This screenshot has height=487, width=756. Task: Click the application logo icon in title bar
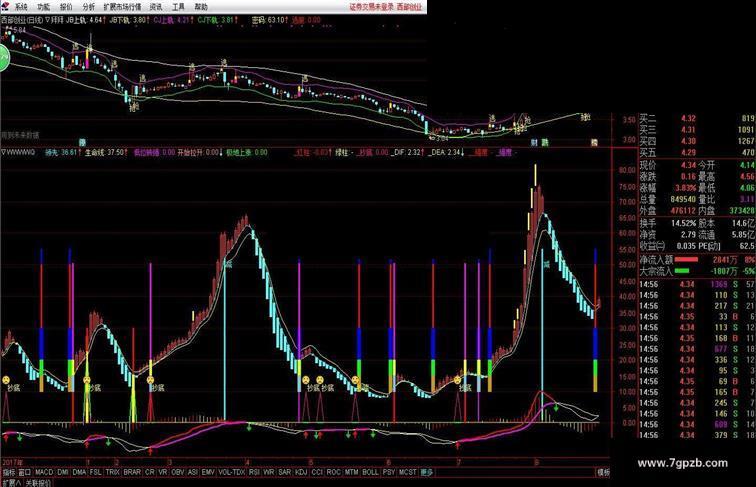pos(5,6)
